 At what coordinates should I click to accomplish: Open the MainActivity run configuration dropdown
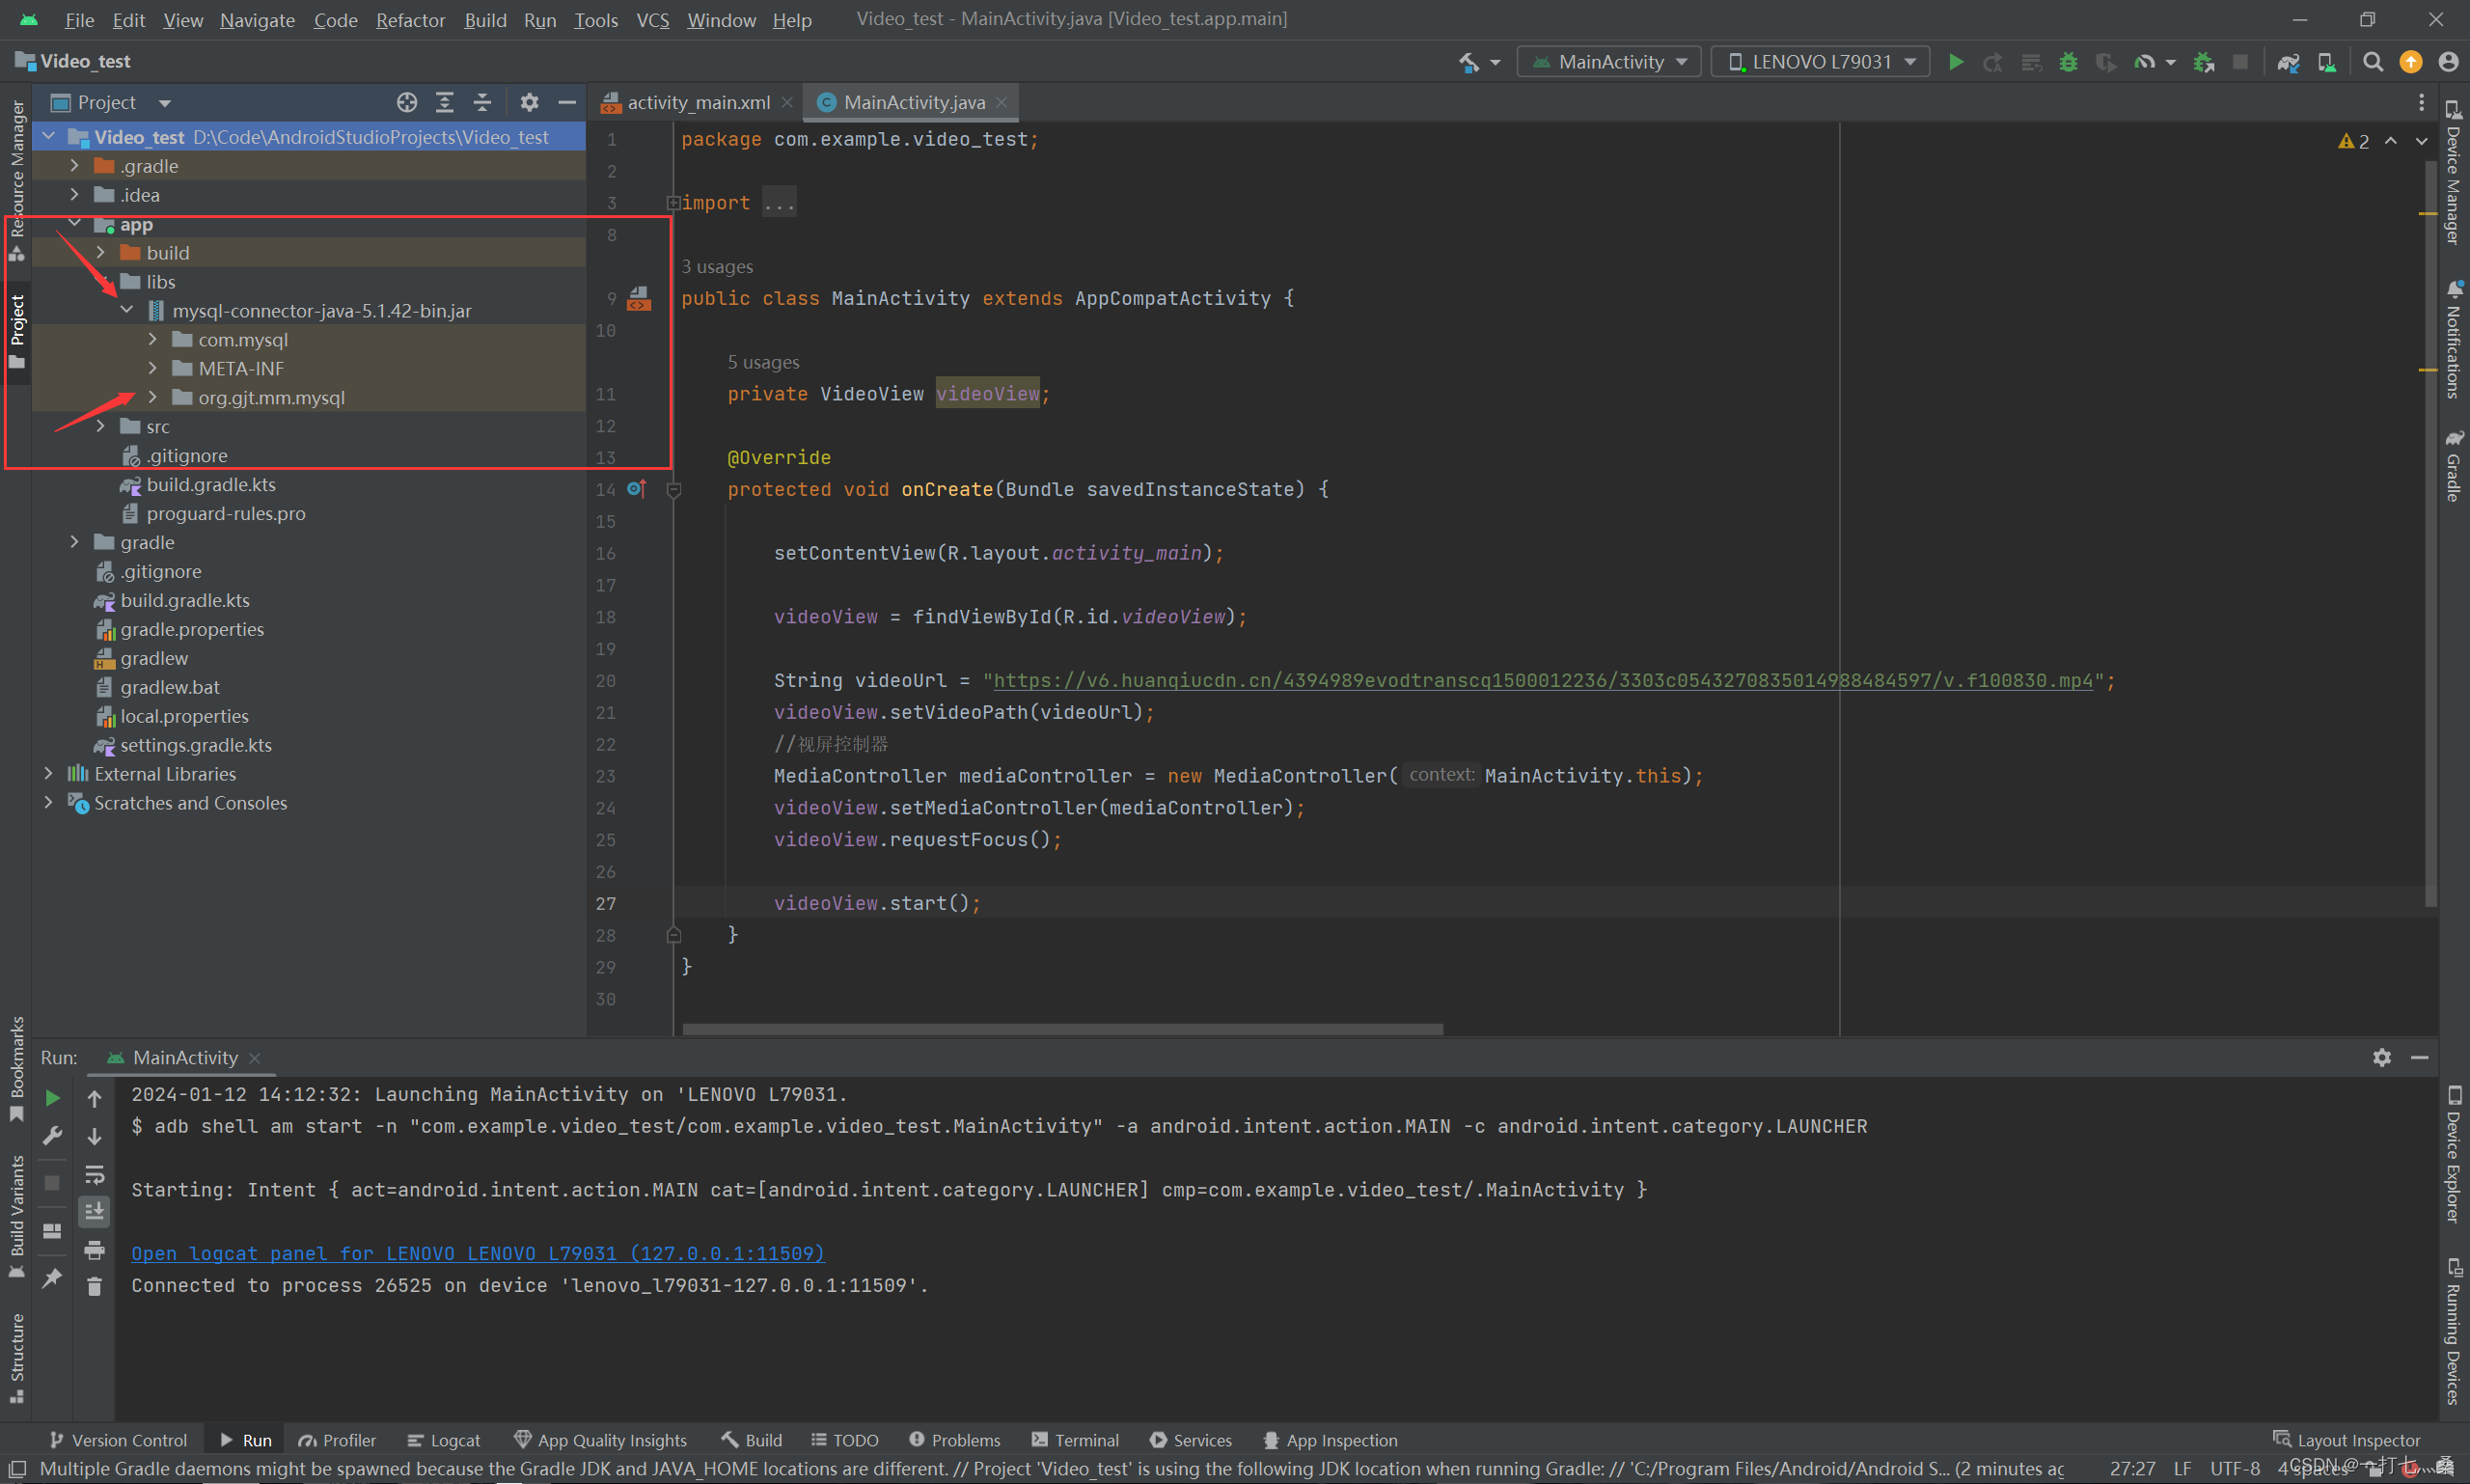pyautogui.click(x=1609, y=62)
